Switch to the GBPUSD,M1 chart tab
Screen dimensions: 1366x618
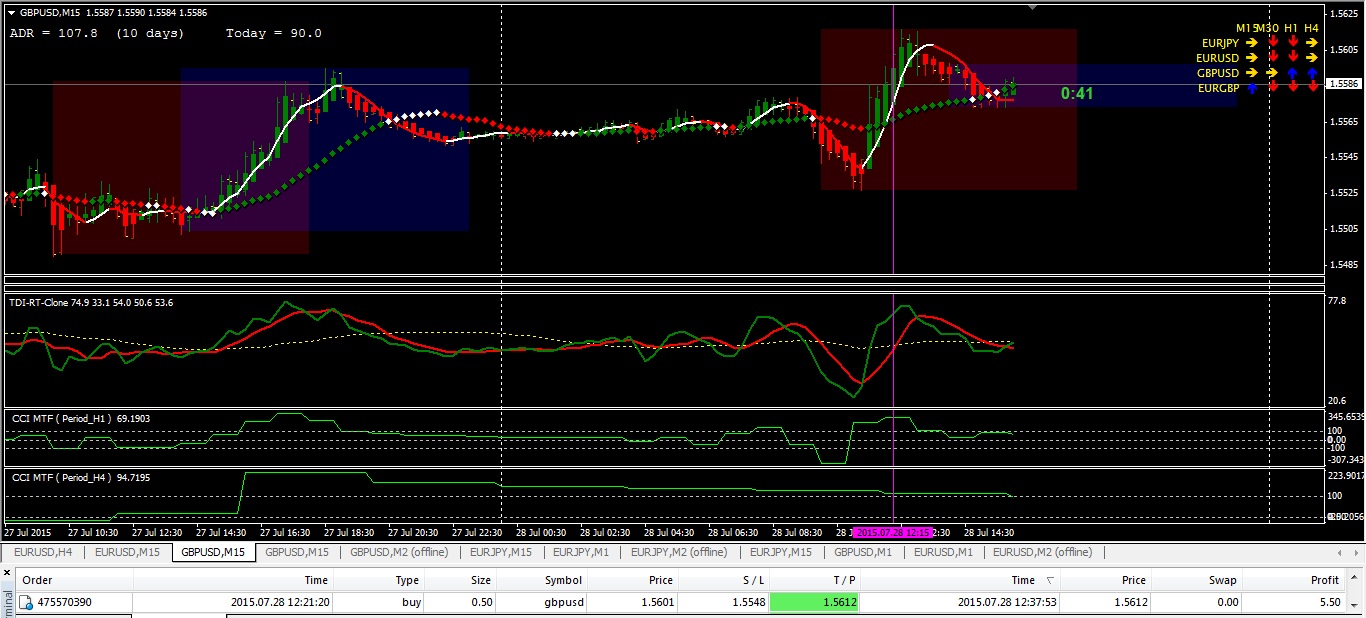point(863,552)
